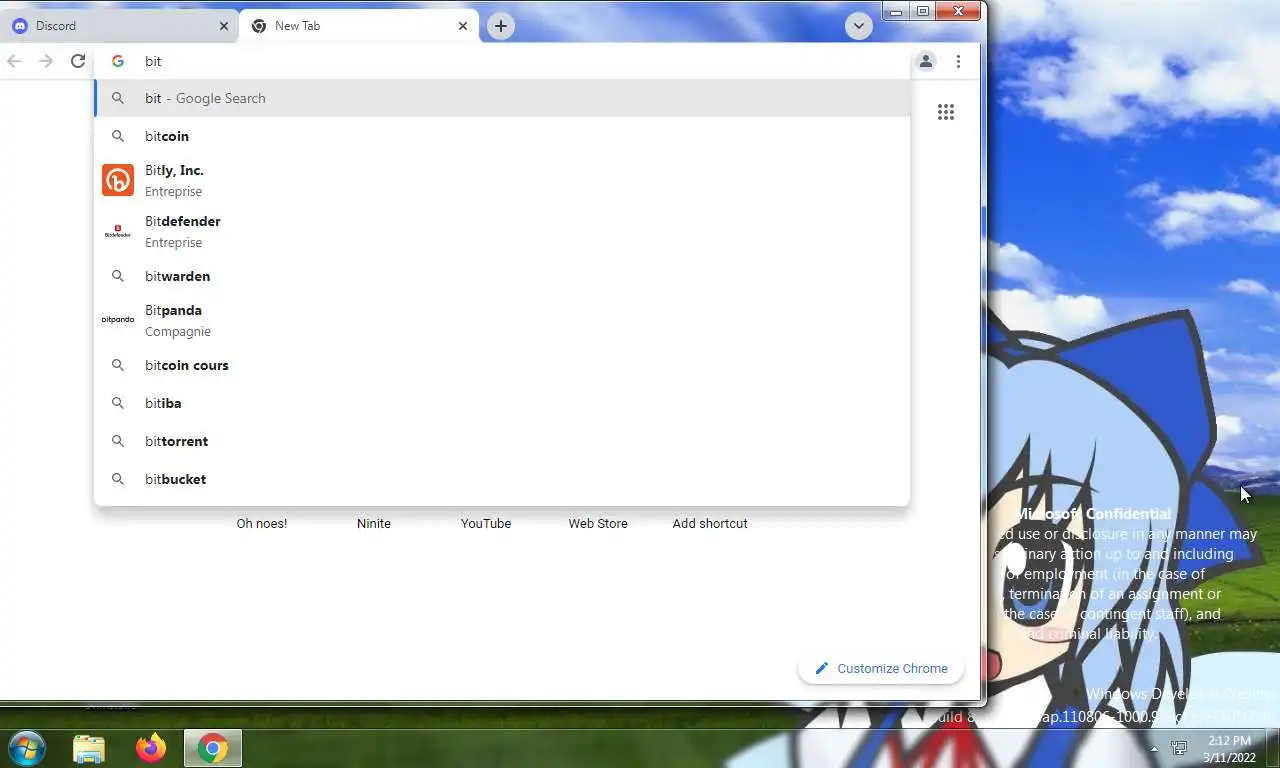
Task: Reload the current page
Action: pos(78,61)
